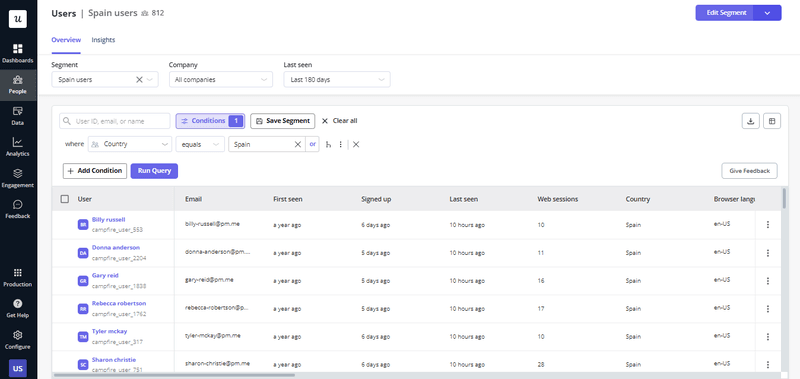800x379 pixels.
Task: Open the Analytics section
Action: (x=18, y=147)
